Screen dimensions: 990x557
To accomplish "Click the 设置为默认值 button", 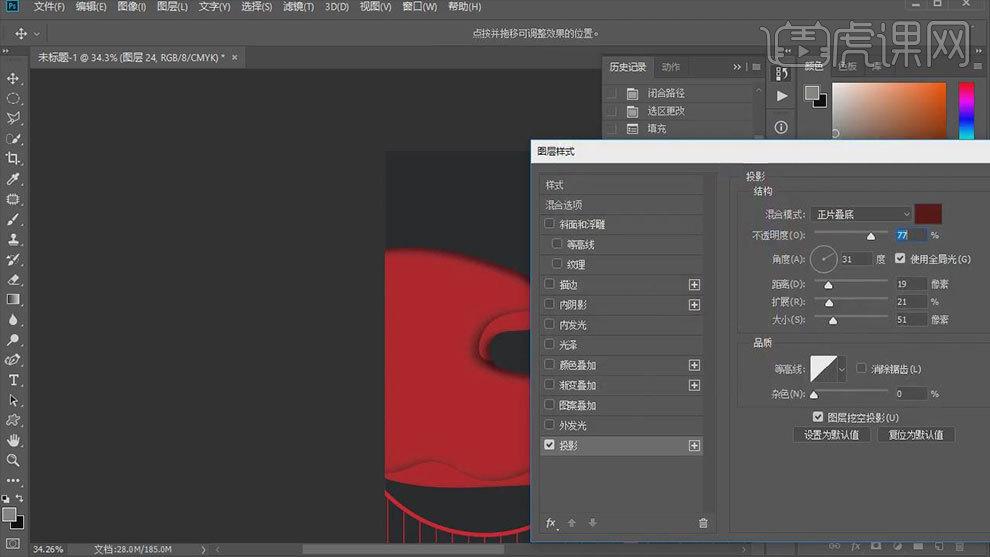I will 832,434.
